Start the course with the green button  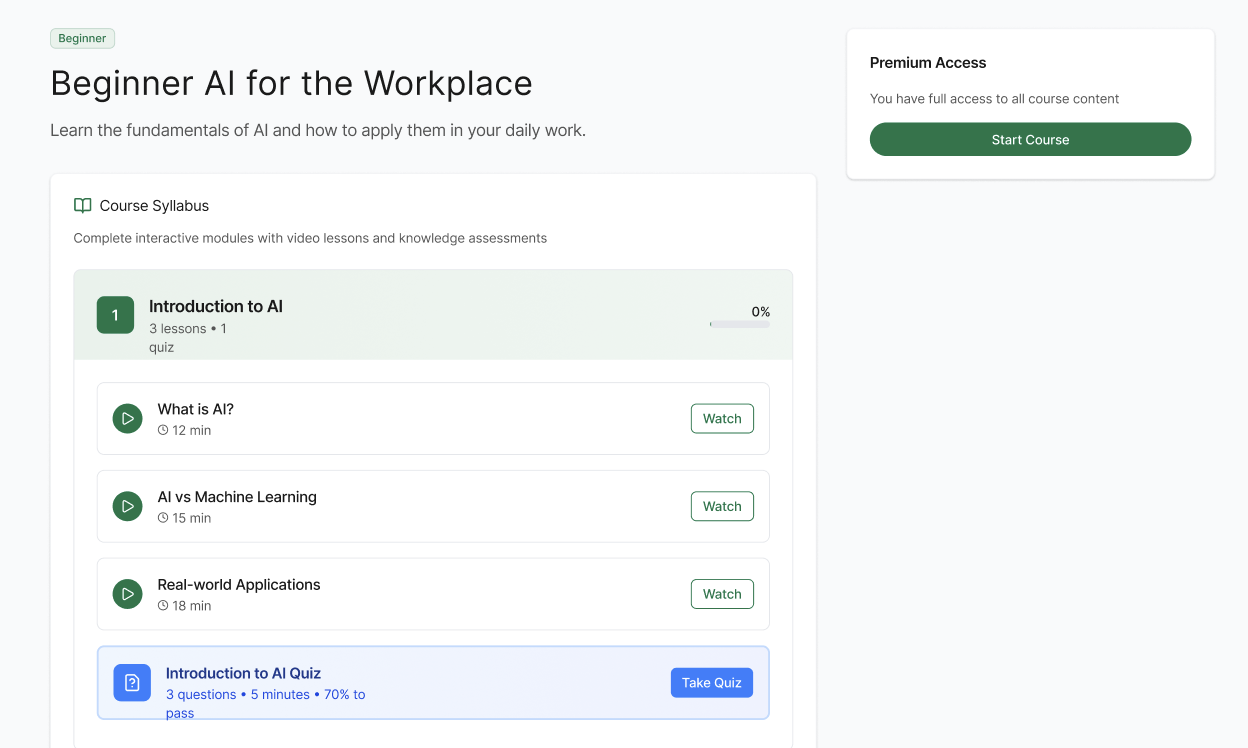click(1030, 140)
